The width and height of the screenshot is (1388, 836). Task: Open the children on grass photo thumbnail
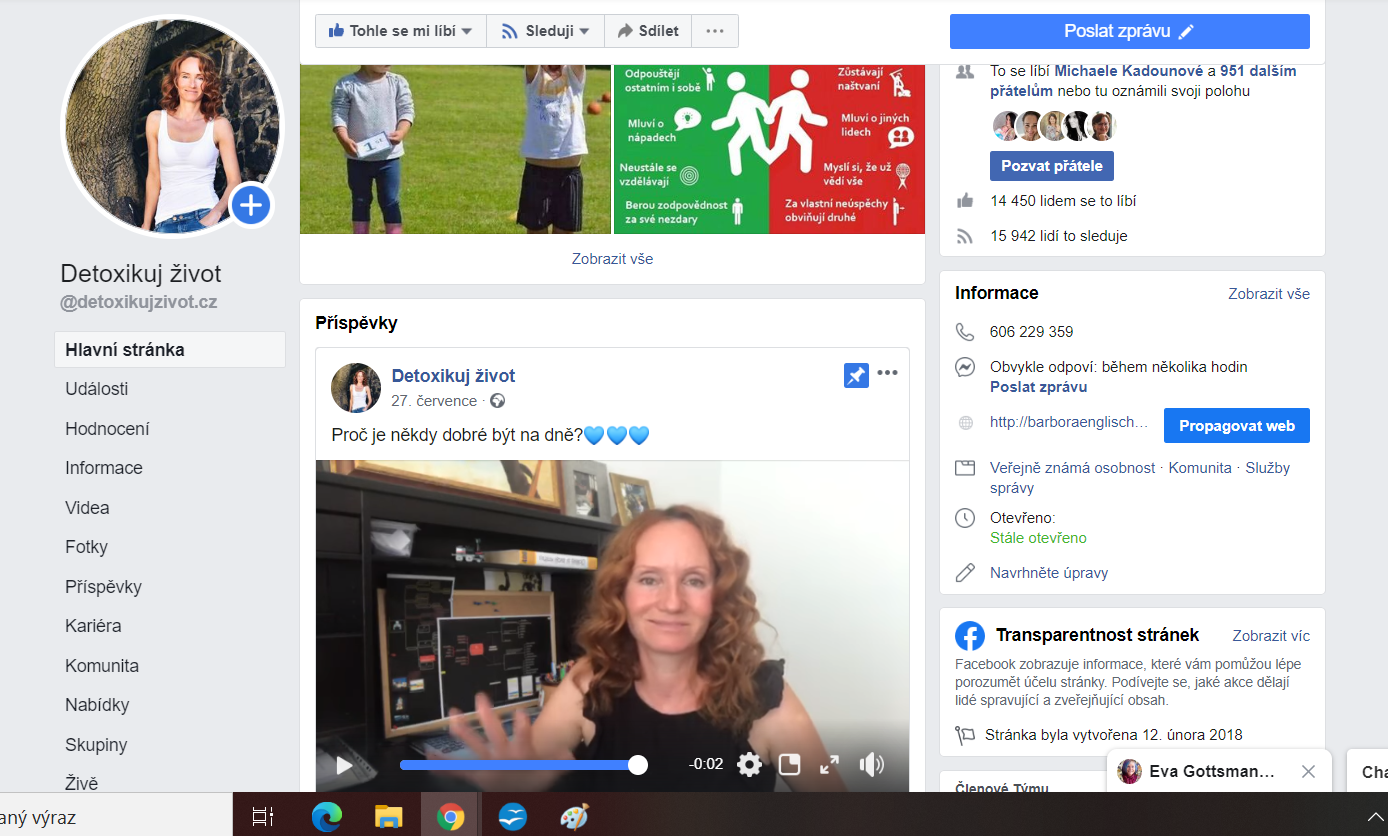click(x=455, y=149)
